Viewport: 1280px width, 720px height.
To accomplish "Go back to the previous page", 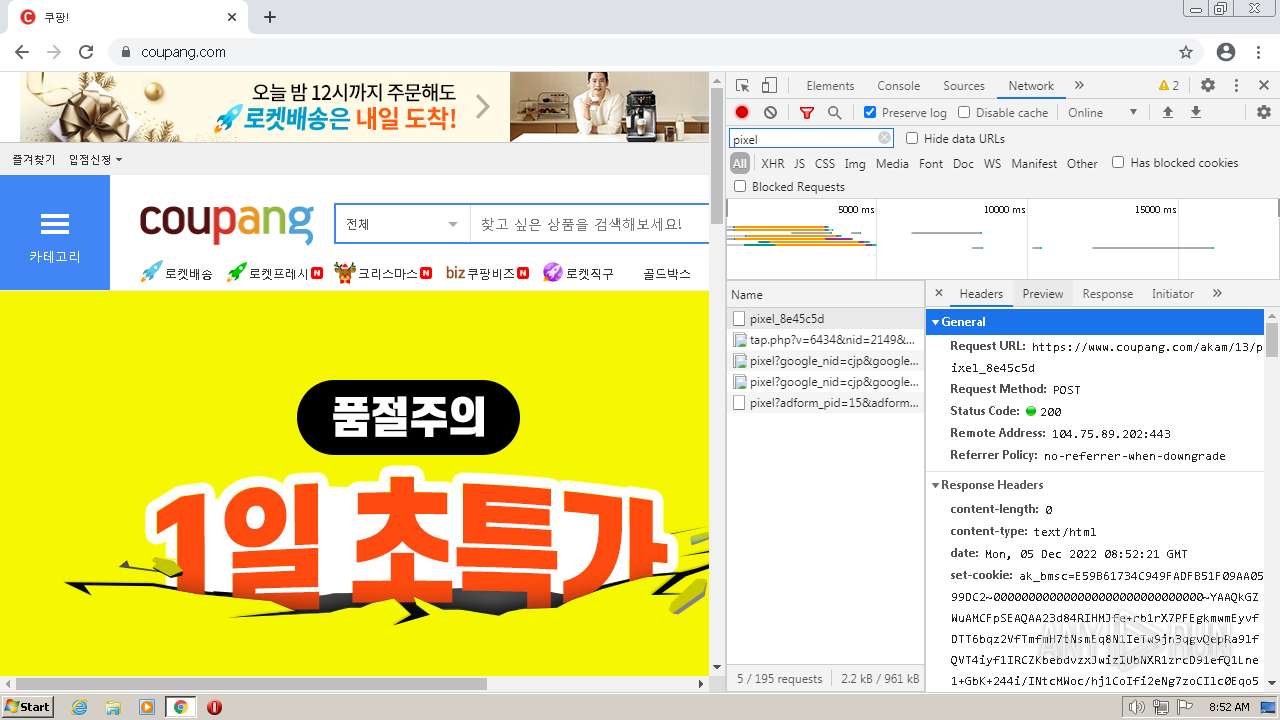I will pos(22,52).
